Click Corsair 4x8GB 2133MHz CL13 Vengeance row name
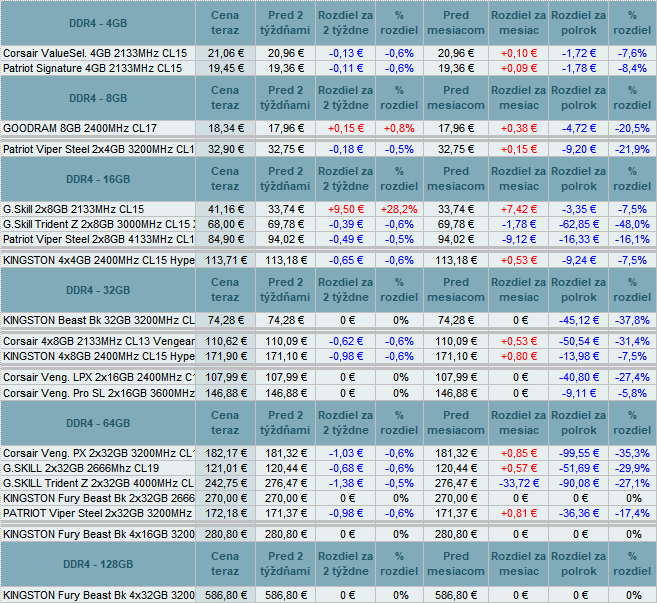Viewport: 657px width, 603px height. click(x=98, y=342)
